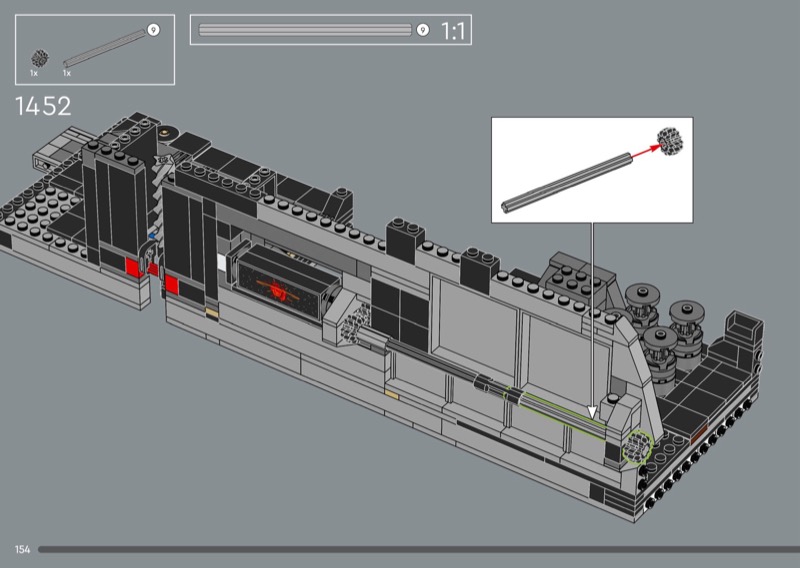Image resolution: width=800 pixels, height=568 pixels.
Task: Click the red square brick on the left tower
Action: (x=132, y=267)
